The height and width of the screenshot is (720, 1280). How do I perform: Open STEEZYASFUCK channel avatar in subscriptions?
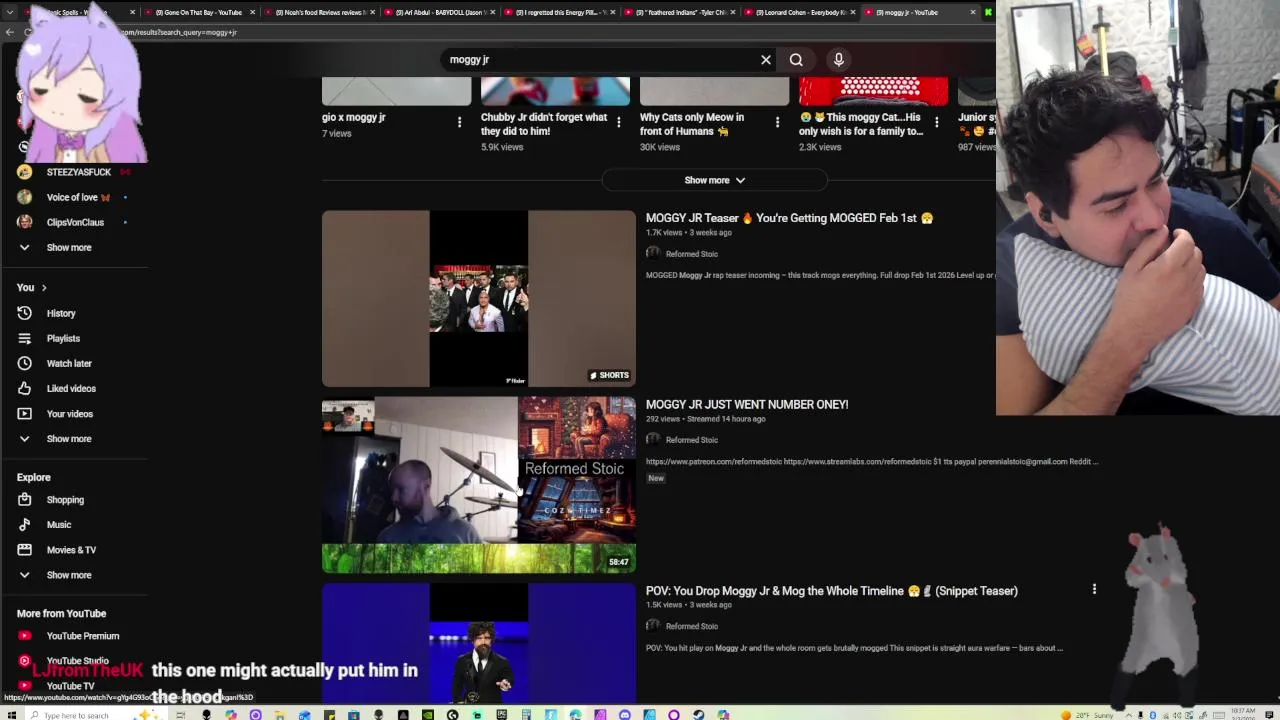pos(25,172)
